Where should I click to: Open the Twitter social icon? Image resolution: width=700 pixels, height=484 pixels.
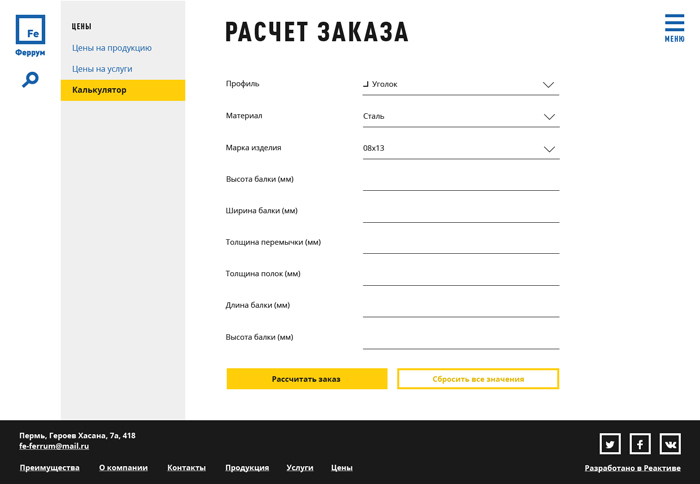610,444
